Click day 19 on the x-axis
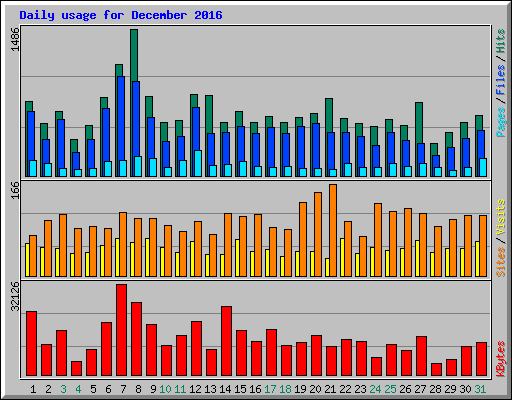The width and height of the screenshot is (512, 400). (x=300, y=389)
